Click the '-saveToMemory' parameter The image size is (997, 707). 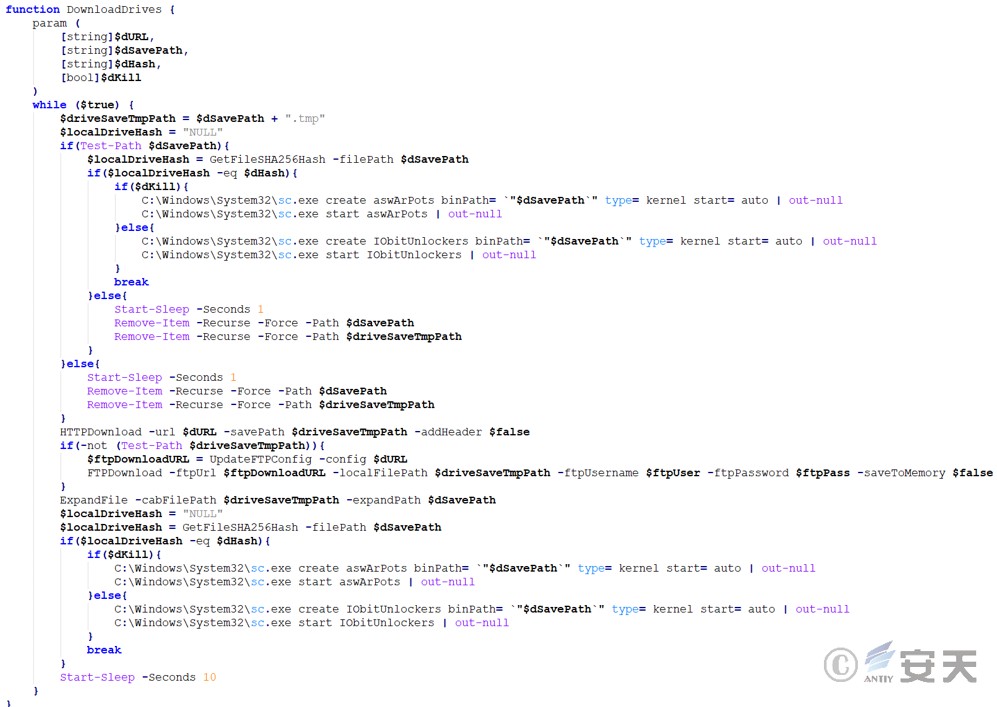[x=901, y=473]
